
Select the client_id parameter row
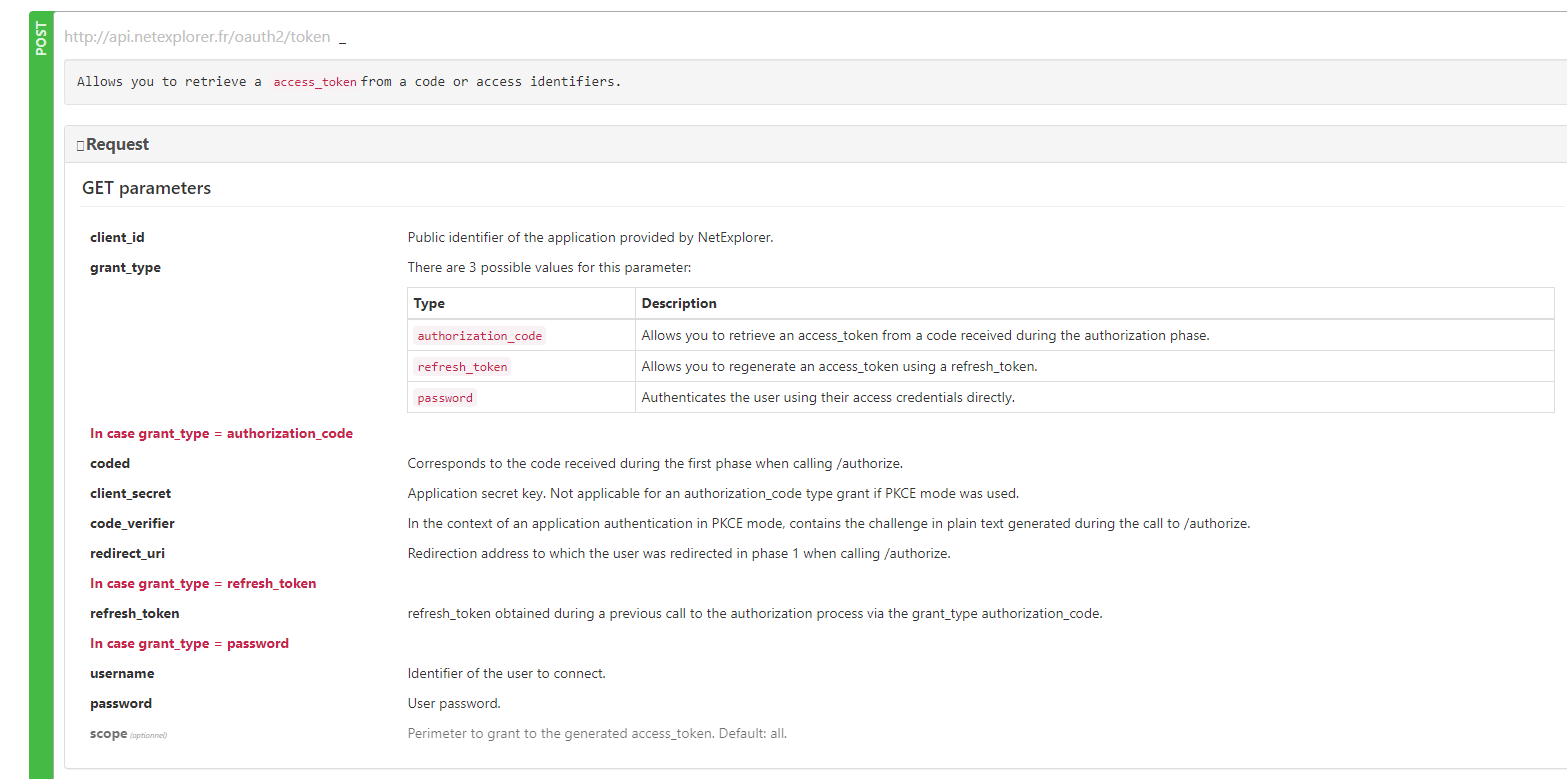coord(117,237)
